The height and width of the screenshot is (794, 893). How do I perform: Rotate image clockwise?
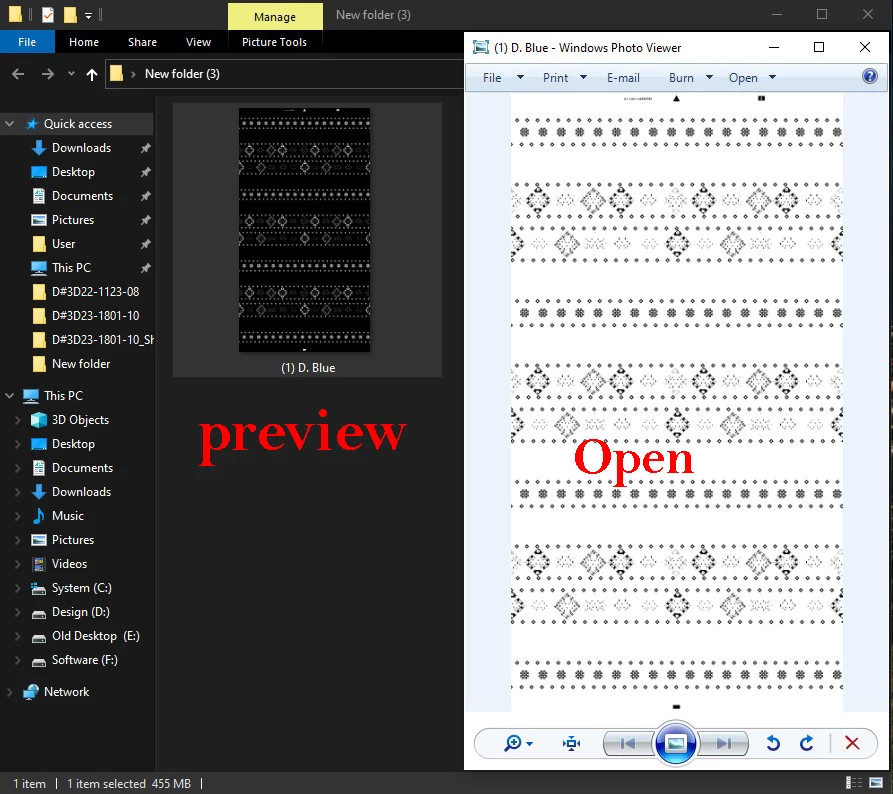[806, 743]
